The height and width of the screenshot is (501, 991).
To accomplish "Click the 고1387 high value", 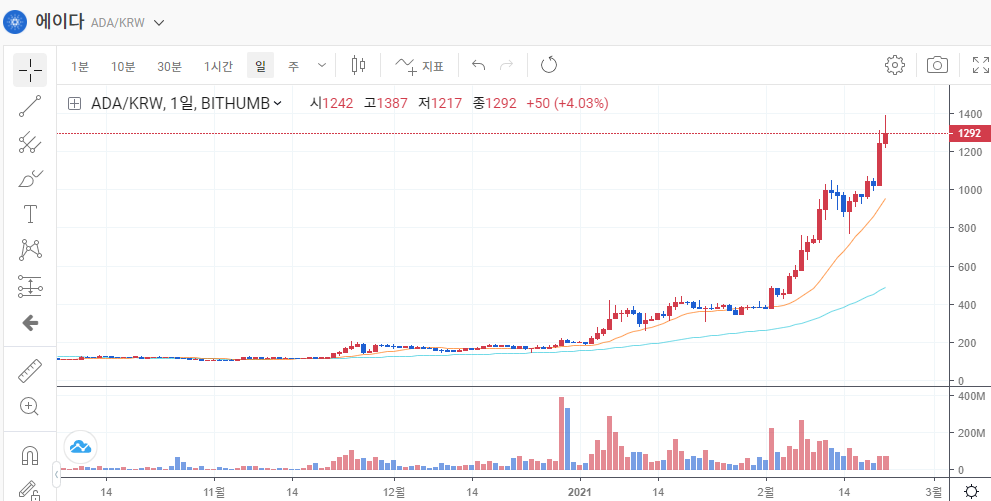I will [x=386, y=104].
